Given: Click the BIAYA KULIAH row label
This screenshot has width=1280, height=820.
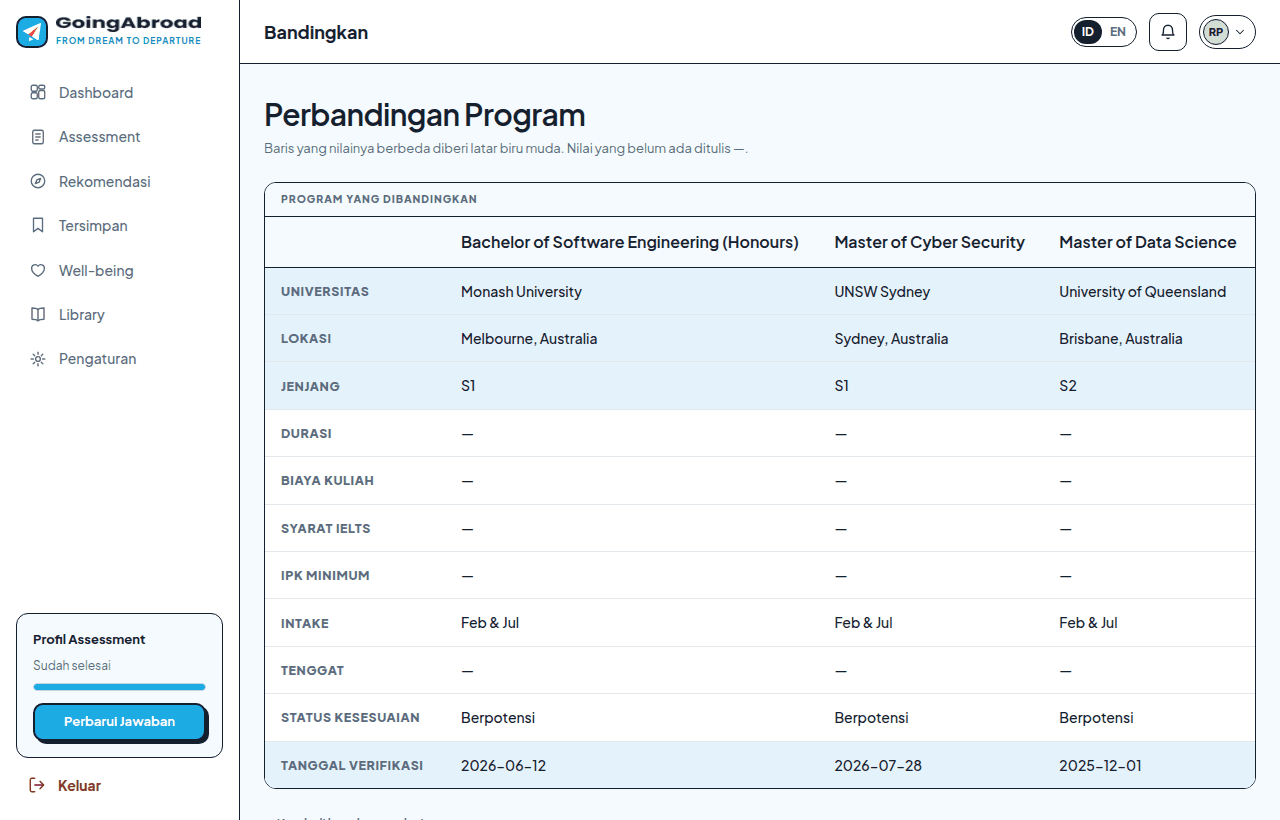Looking at the screenshot, I should coord(327,481).
